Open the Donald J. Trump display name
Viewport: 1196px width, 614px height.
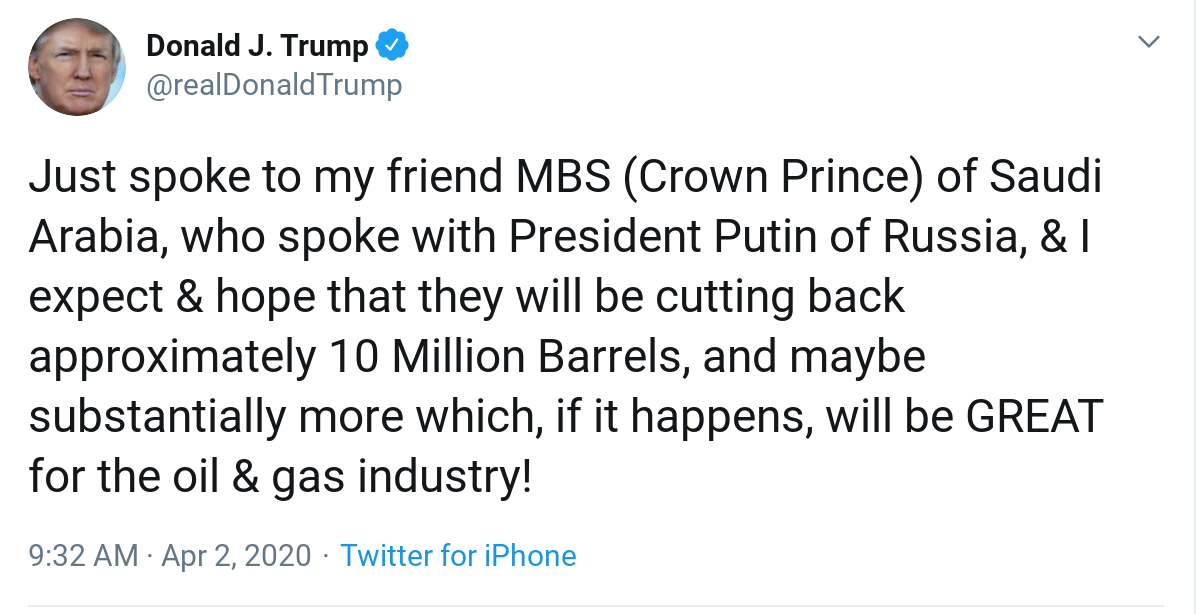tap(257, 45)
